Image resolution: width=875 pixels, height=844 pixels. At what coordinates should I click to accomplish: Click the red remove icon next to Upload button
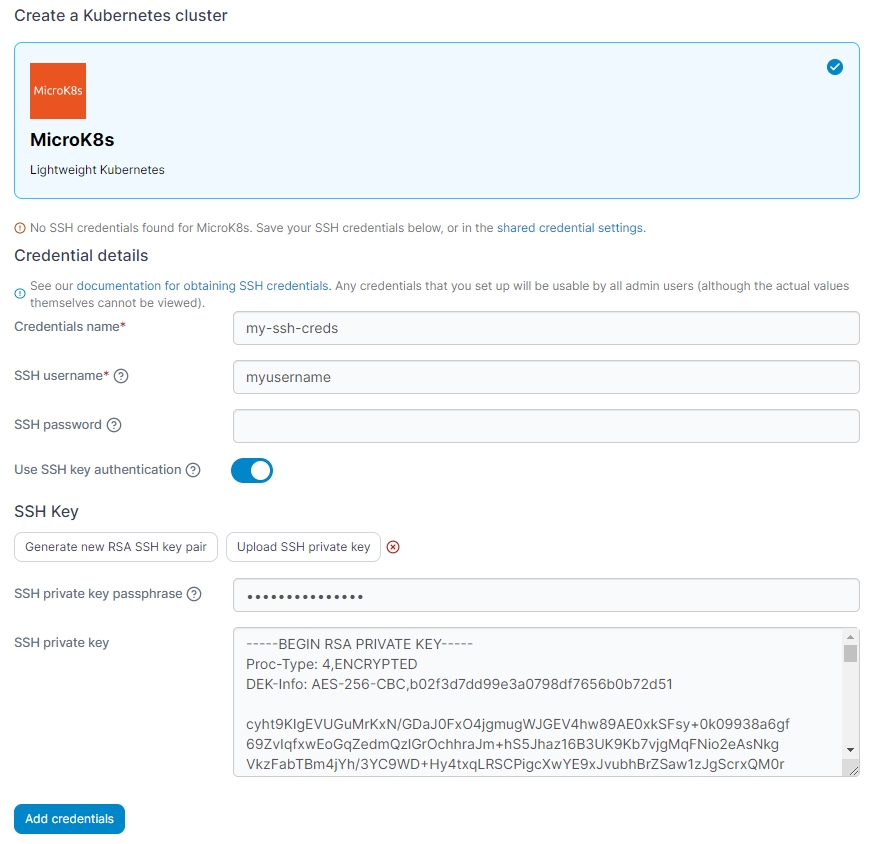(393, 547)
